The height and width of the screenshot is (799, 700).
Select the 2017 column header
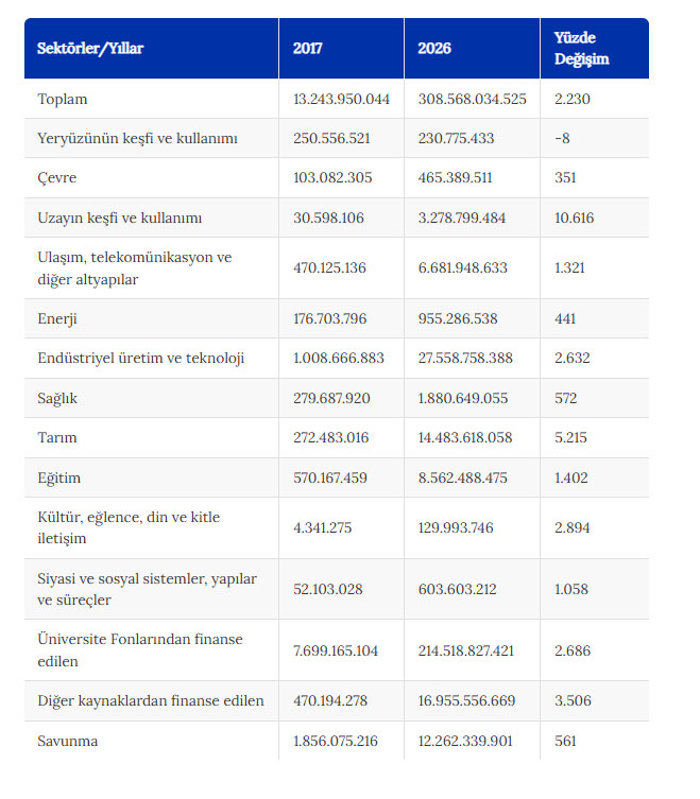307,48
